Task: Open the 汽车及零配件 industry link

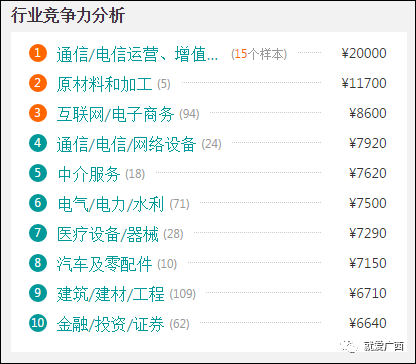Action: click(104, 264)
